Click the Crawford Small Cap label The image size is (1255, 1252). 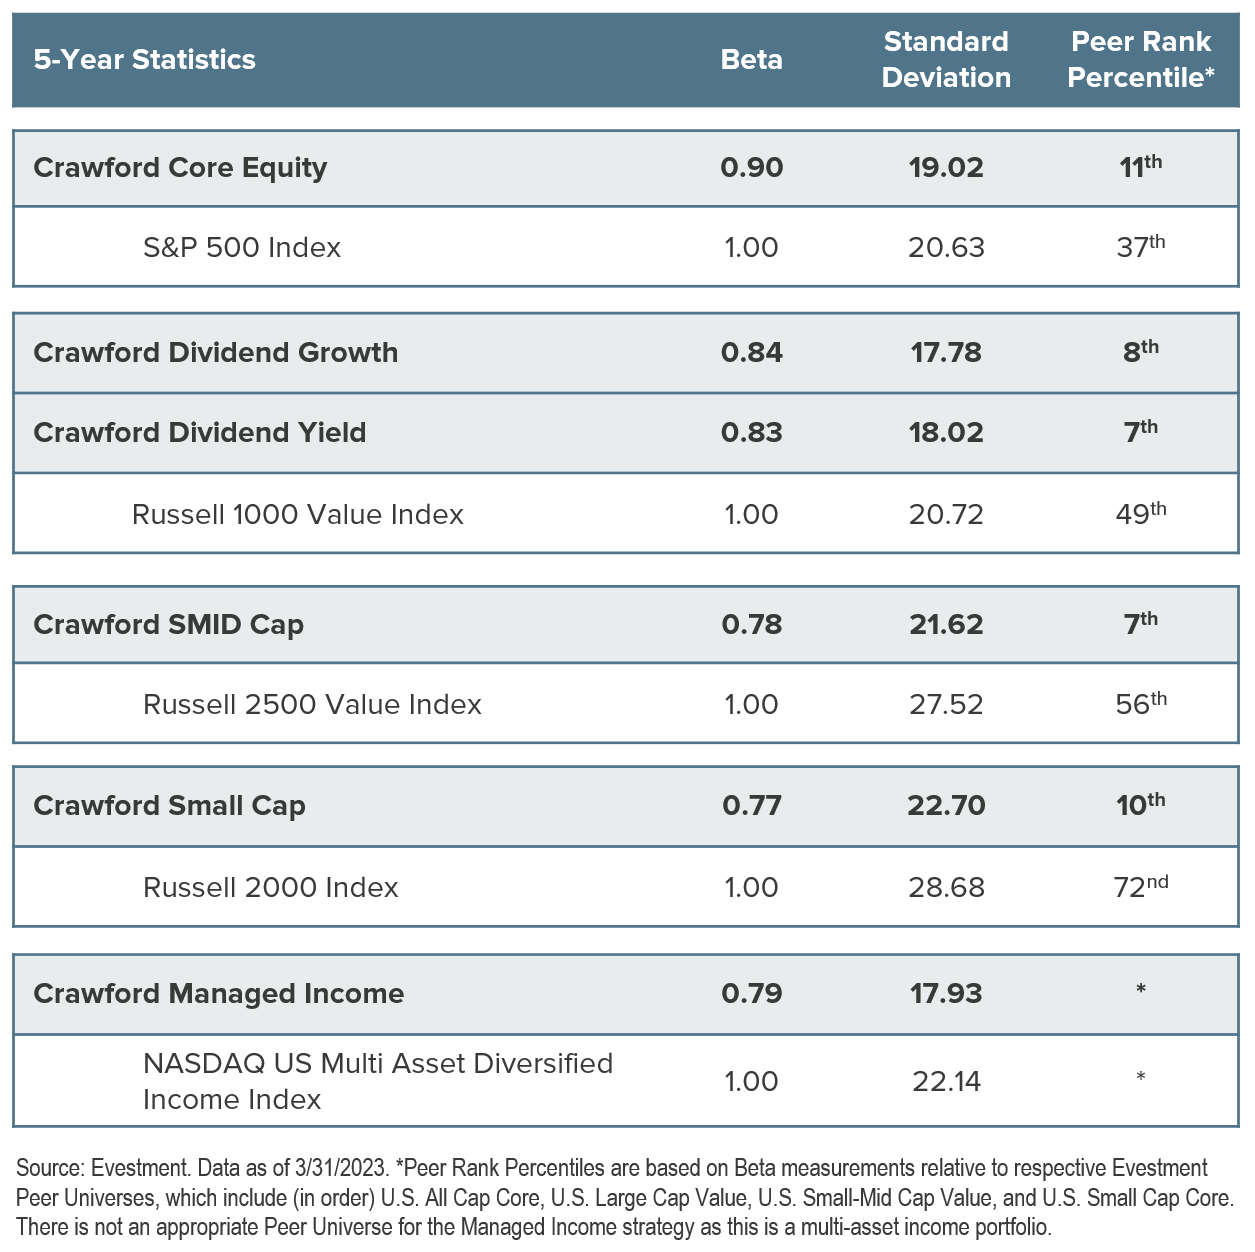tap(169, 805)
